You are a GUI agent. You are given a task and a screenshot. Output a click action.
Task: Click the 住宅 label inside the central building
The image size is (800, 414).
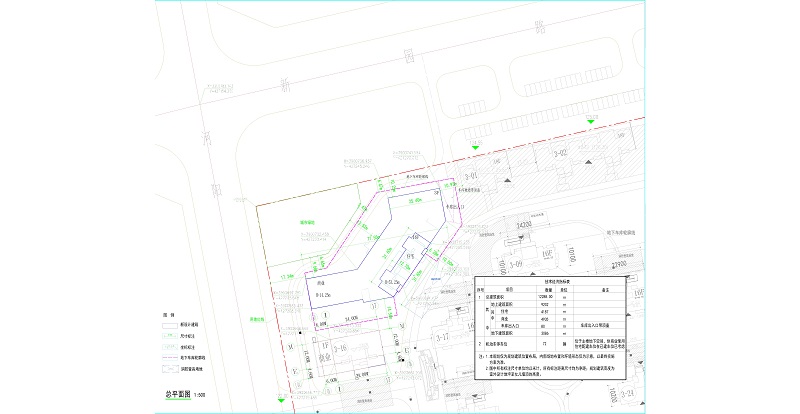(409, 255)
